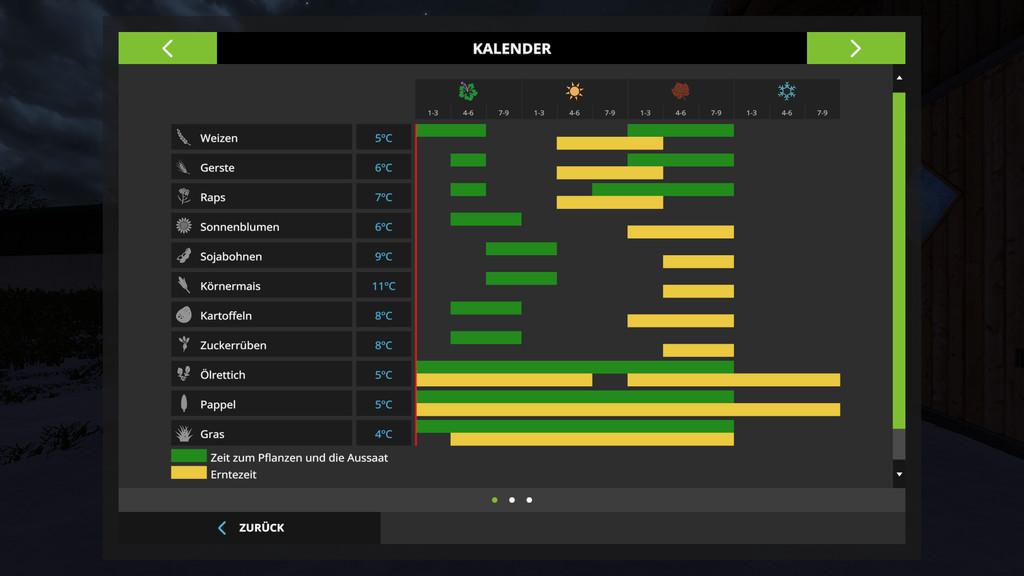The height and width of the screenshot is (576, 1024).
Task: Click the wheat icon next to Weizen
Action: (184, 138)
